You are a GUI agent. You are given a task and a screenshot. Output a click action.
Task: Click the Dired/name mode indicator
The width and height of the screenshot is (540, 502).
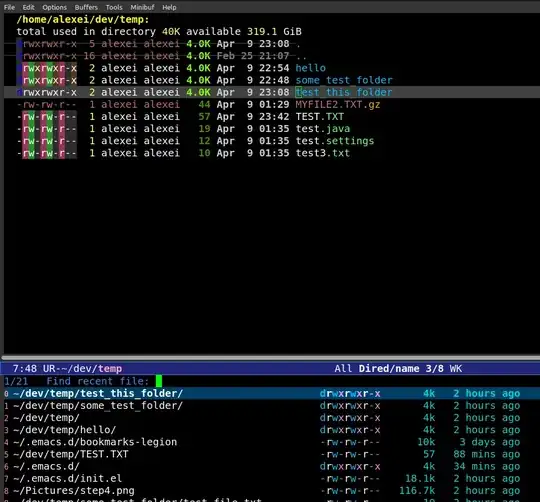click(389, 369)
